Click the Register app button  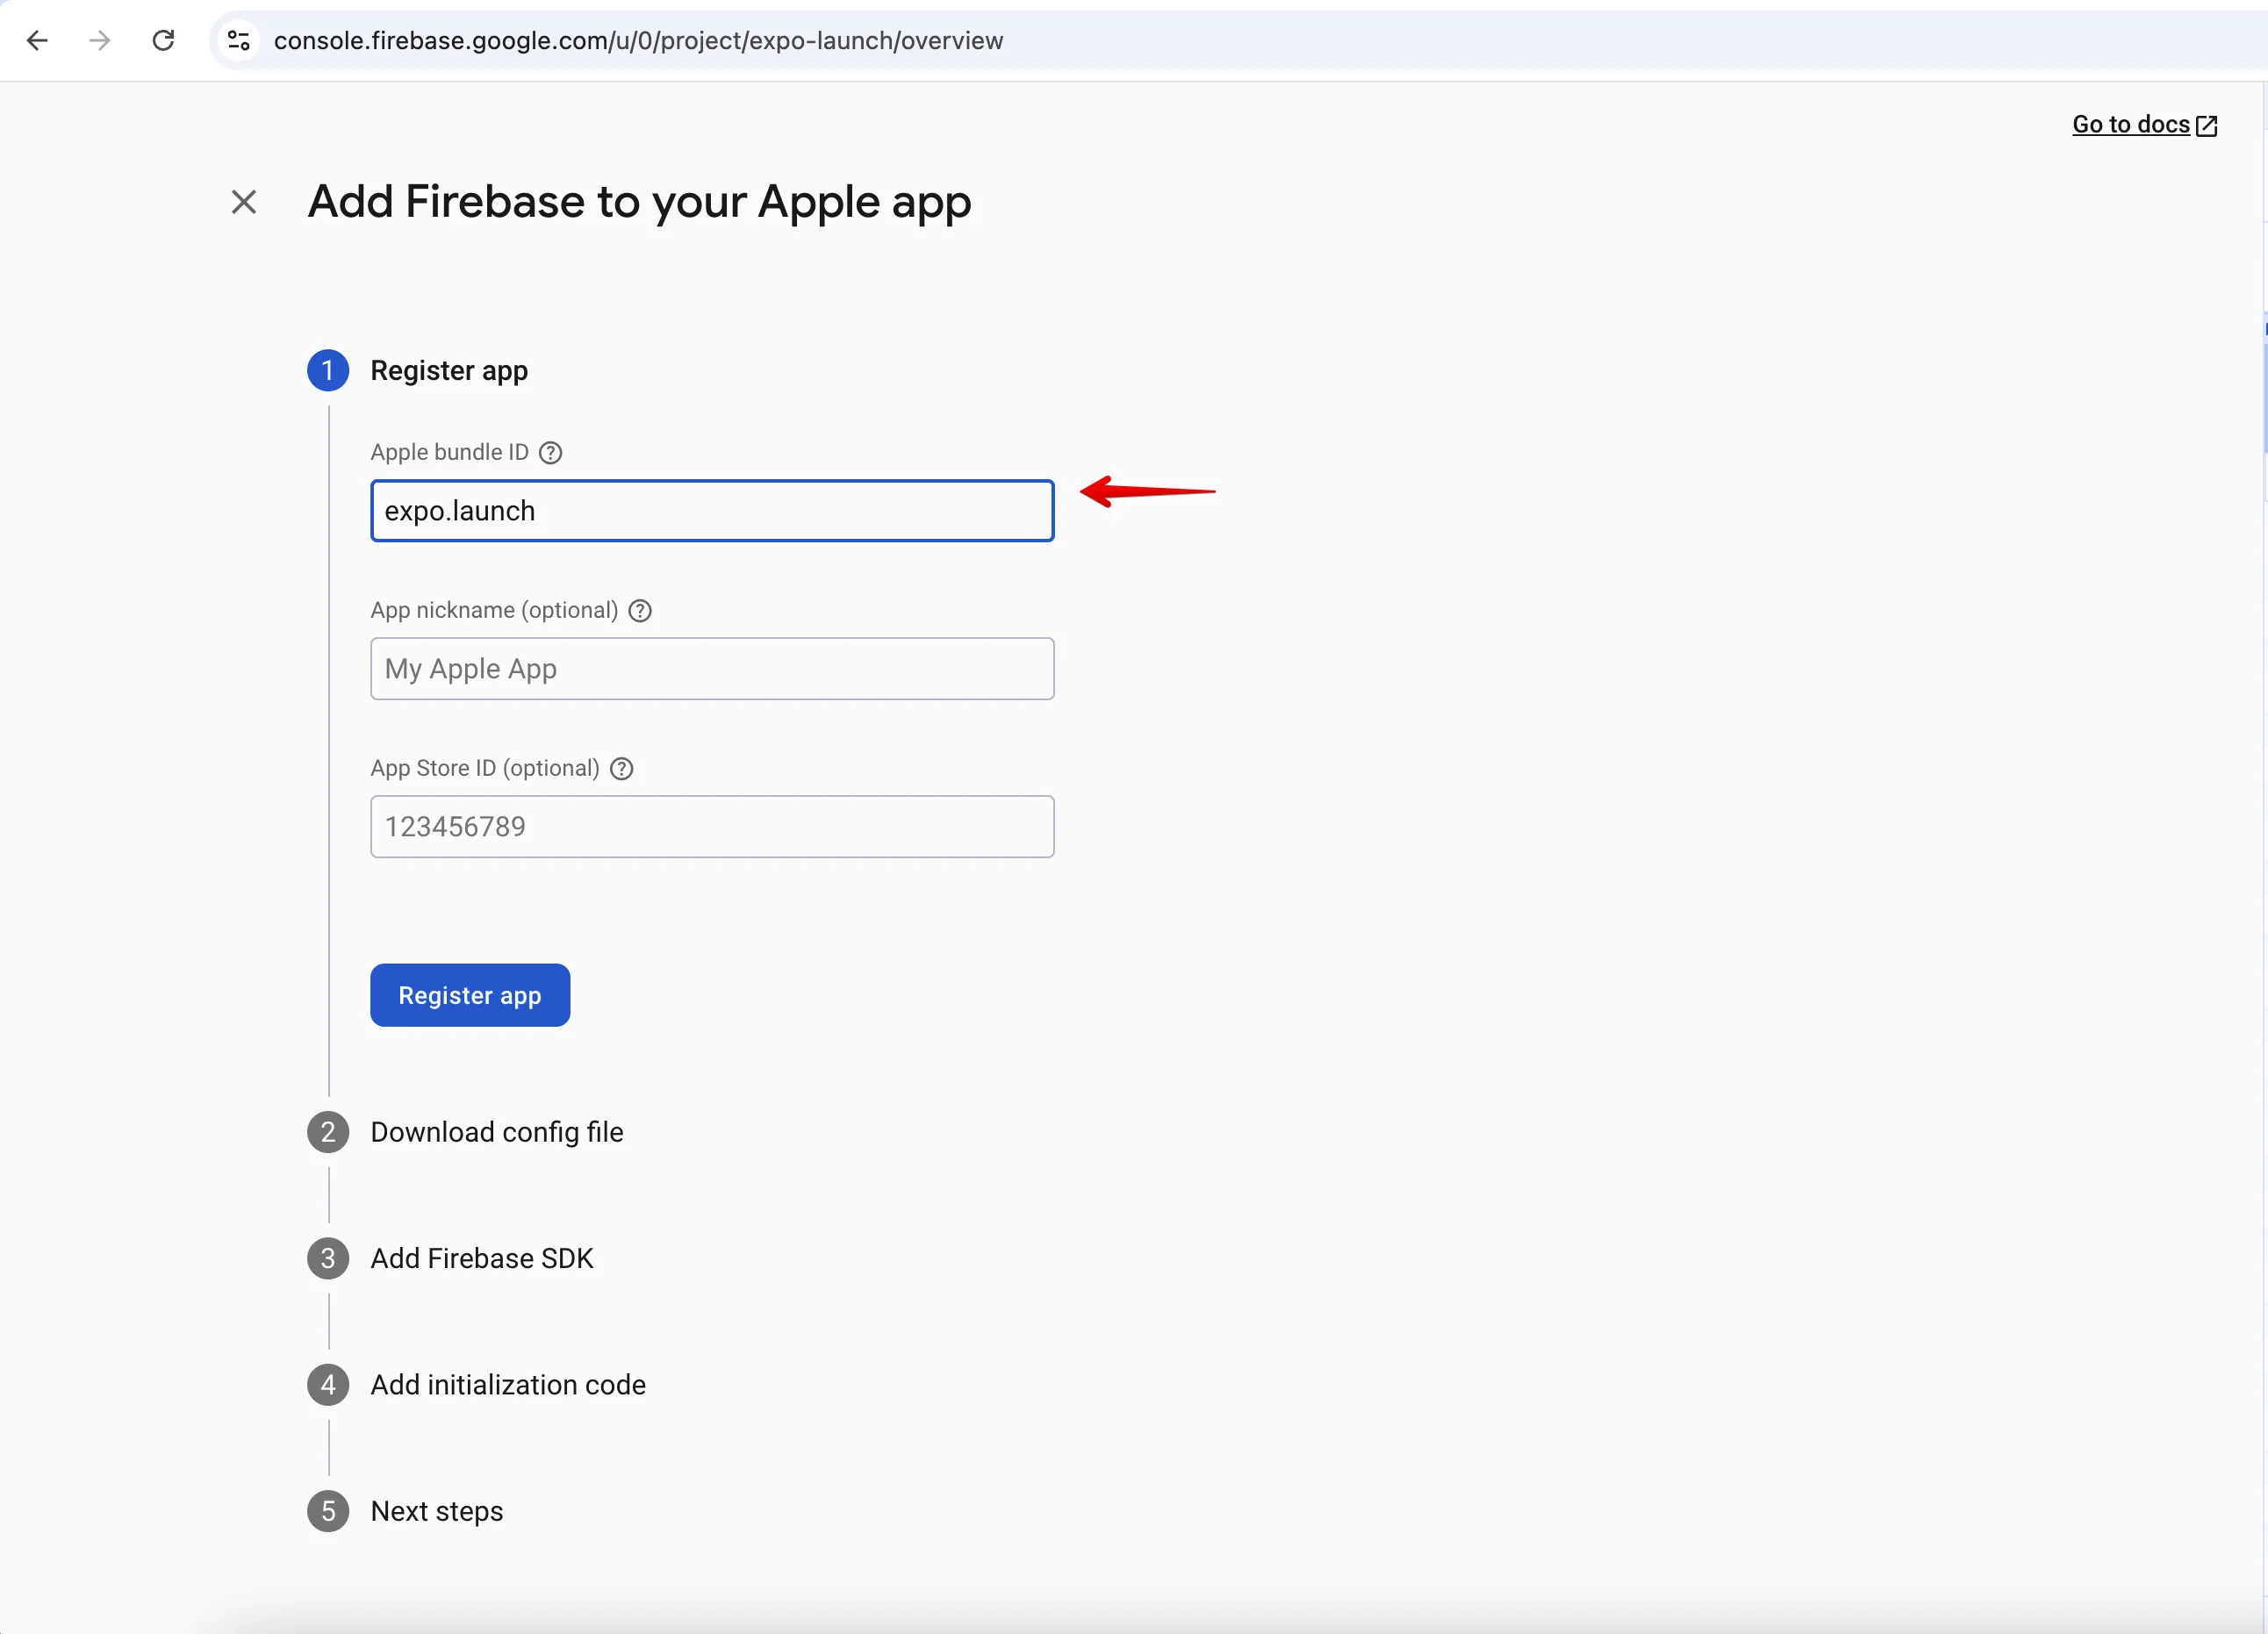tap(470, 995)
